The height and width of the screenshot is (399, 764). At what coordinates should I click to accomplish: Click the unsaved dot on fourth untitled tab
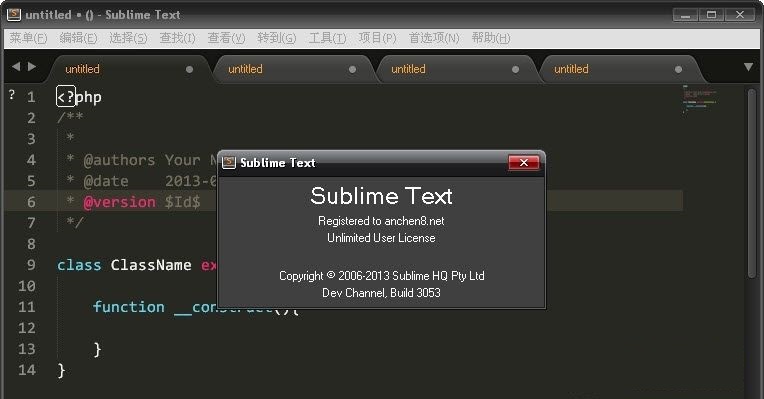pyautogui.click(x=678, y=70)
